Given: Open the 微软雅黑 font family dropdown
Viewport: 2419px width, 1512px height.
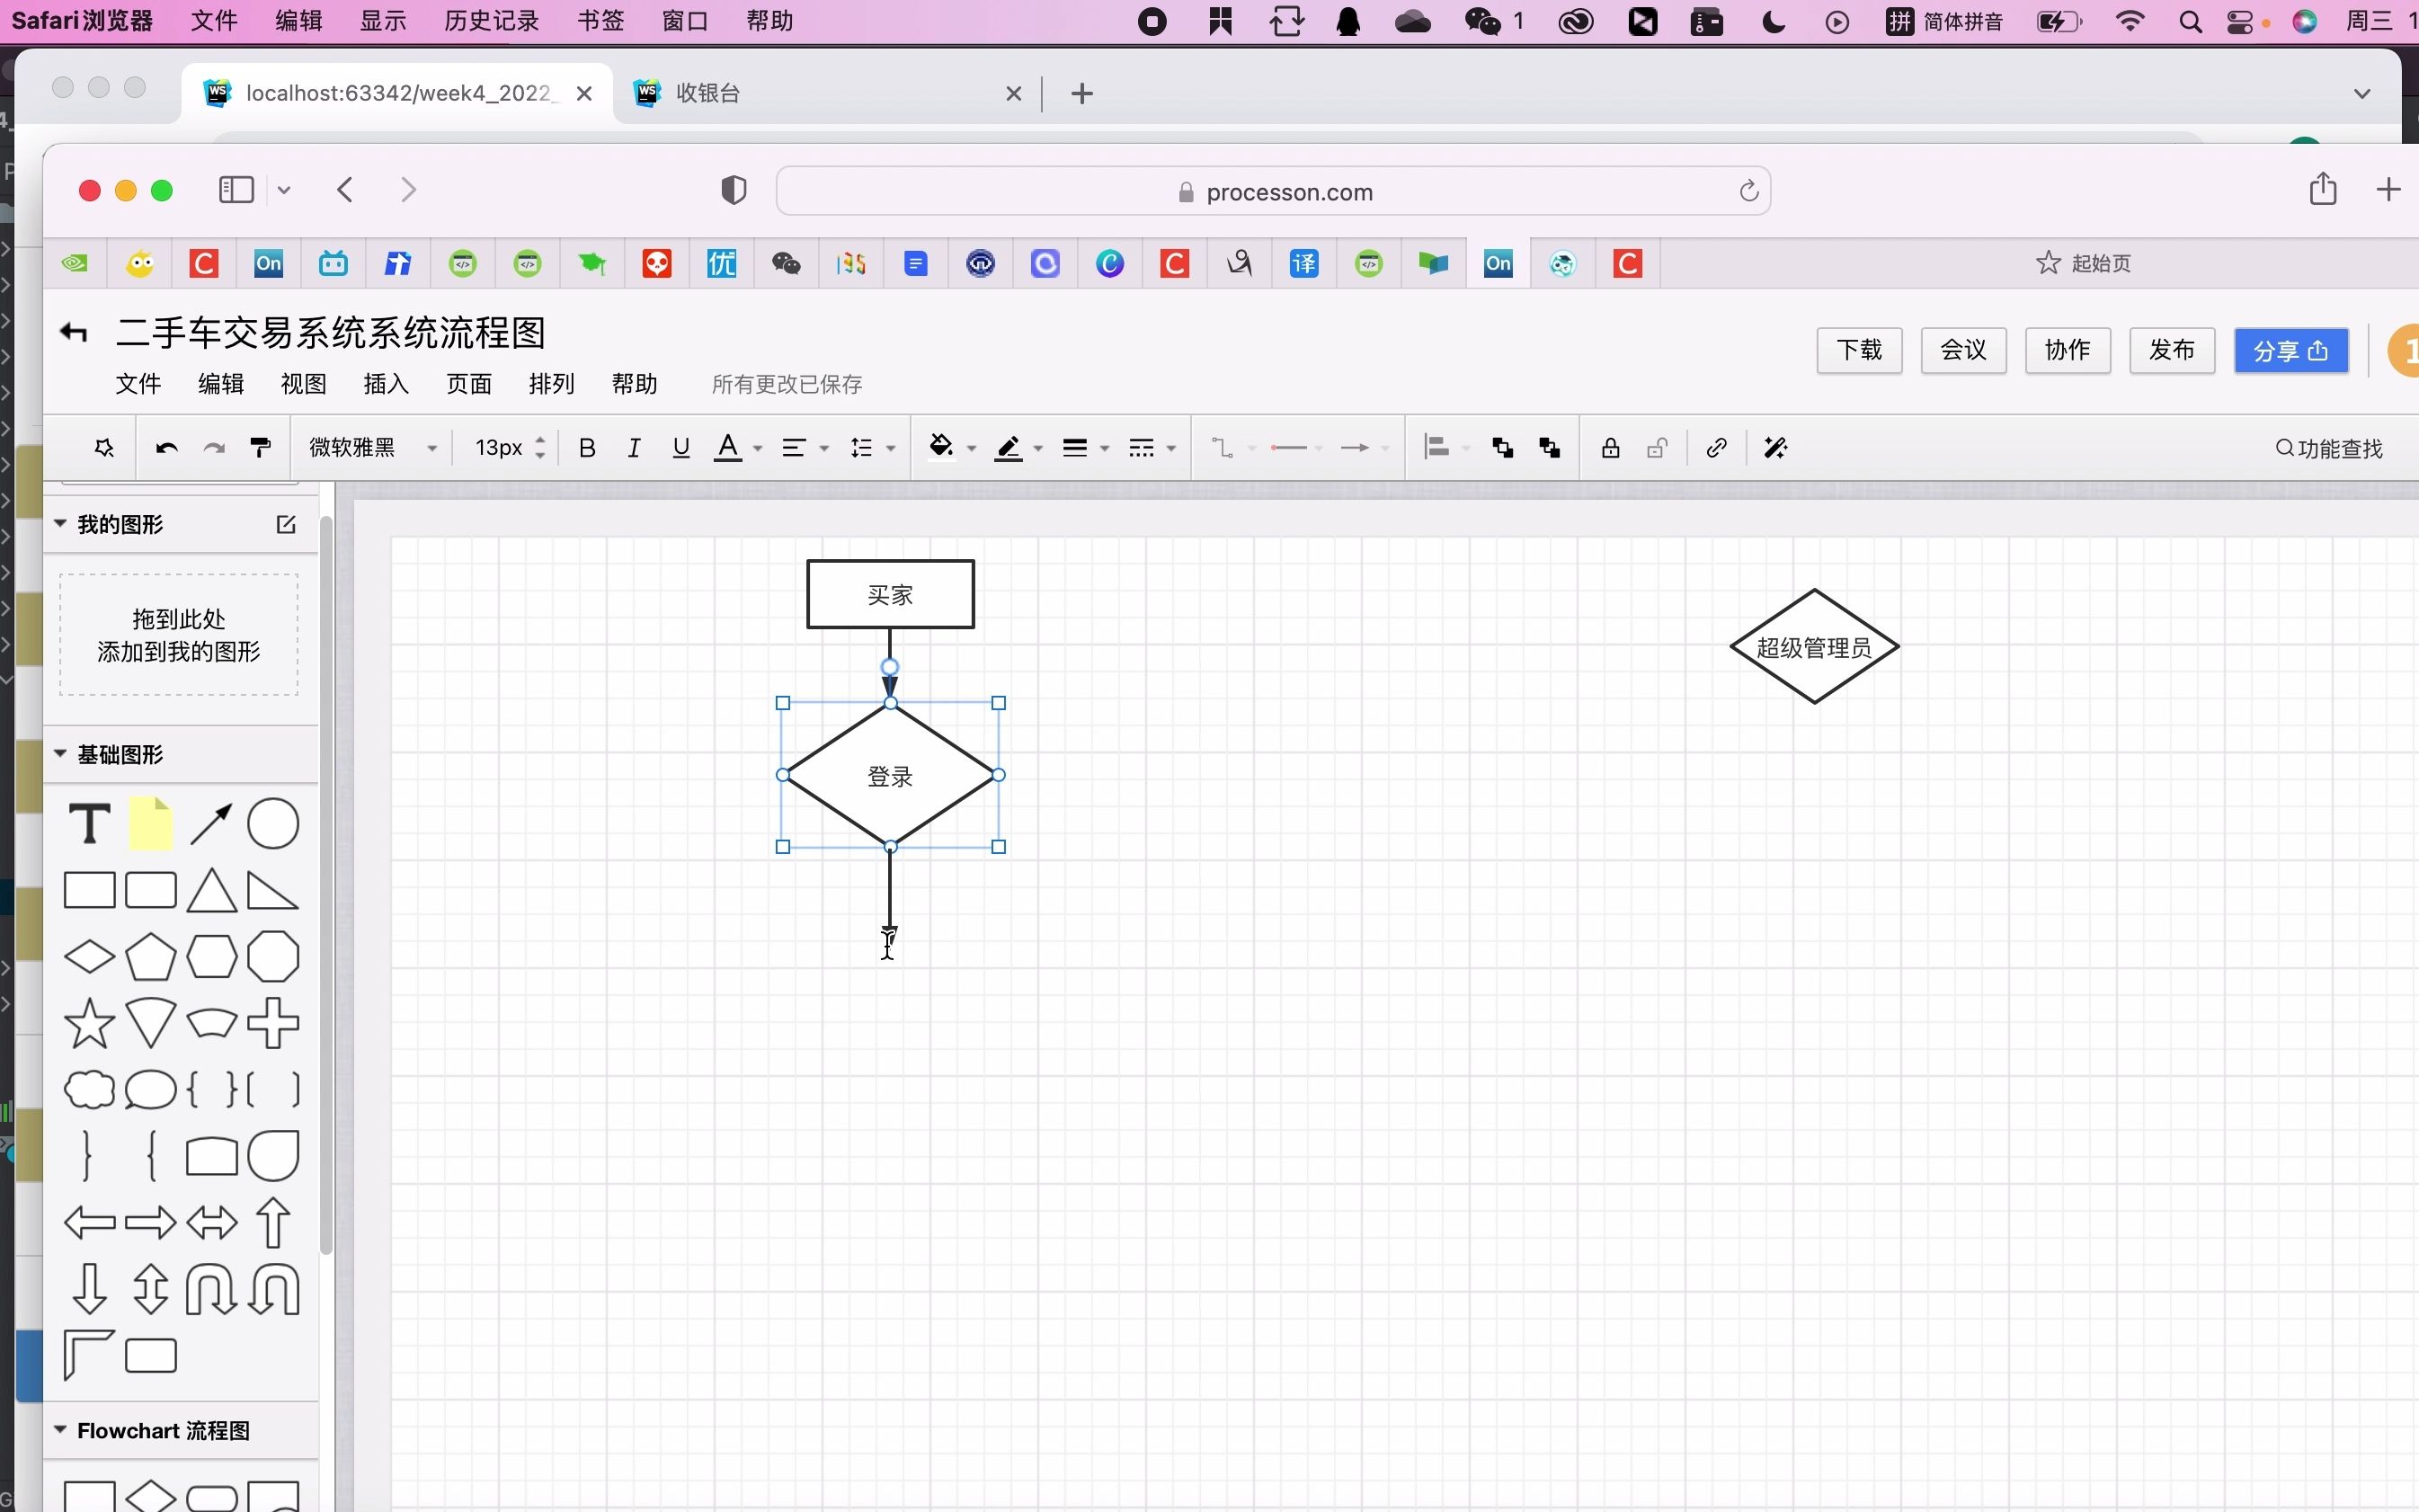Looking at the screenshot, I should coord(372,448).
